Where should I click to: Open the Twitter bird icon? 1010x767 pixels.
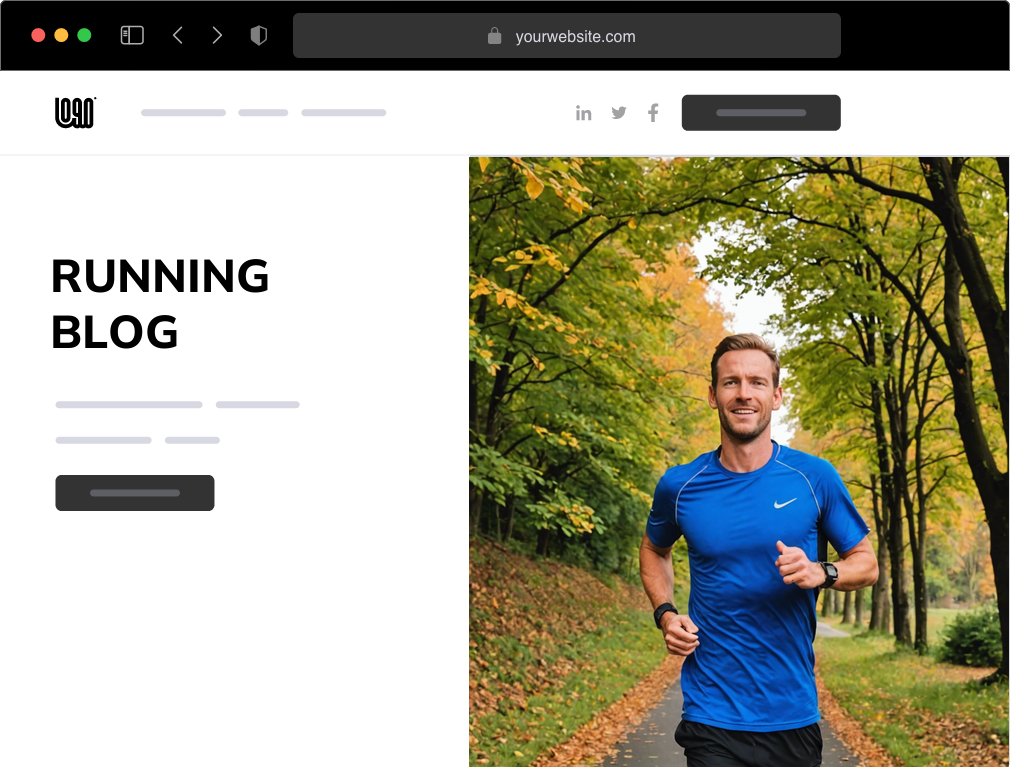pos(619,113)
